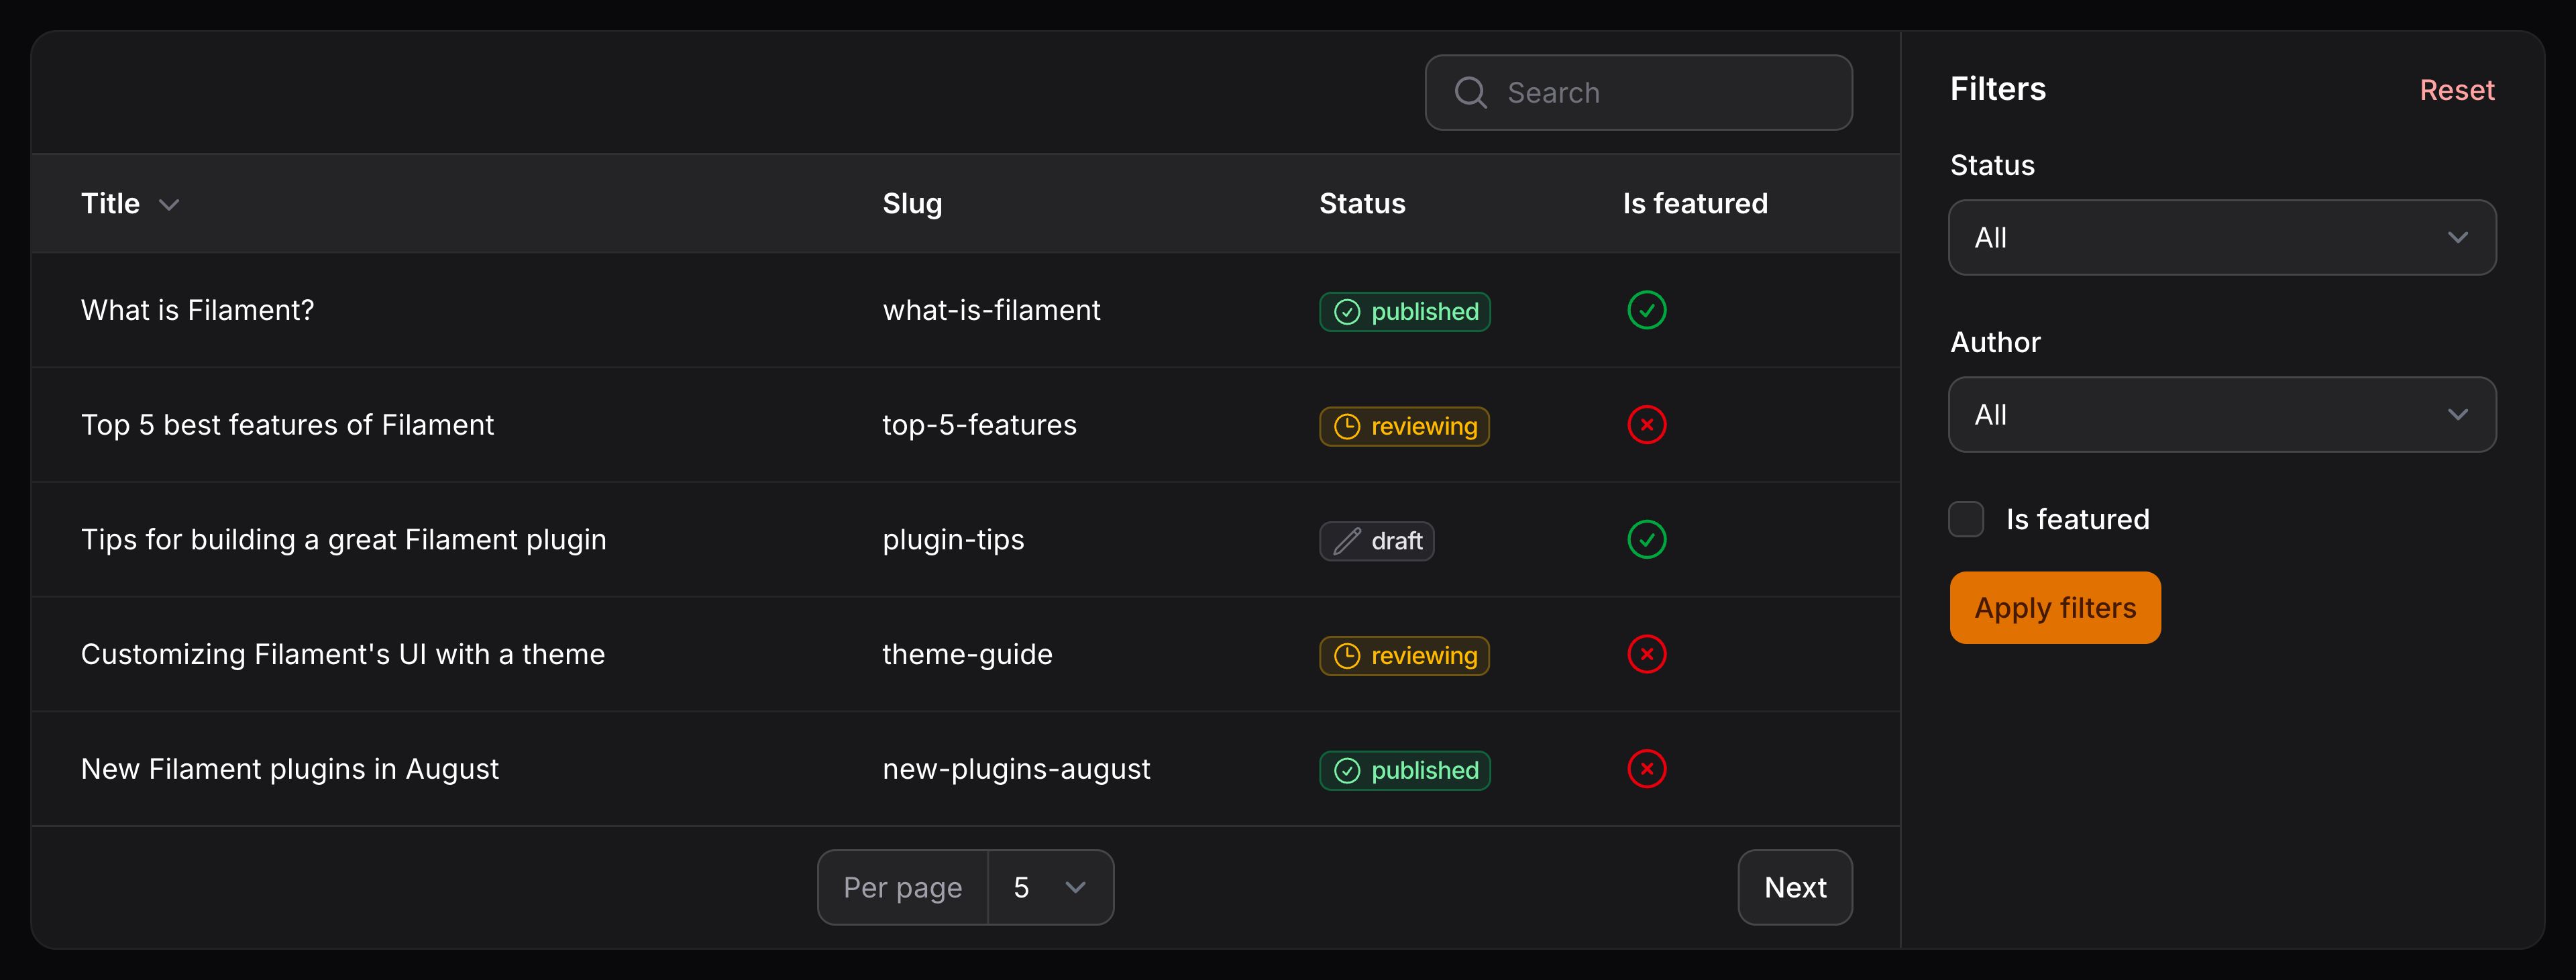Click 'Tips for building a great Filament plugin'
This screenshot has width=2576, height=980.
pos(343,540)
